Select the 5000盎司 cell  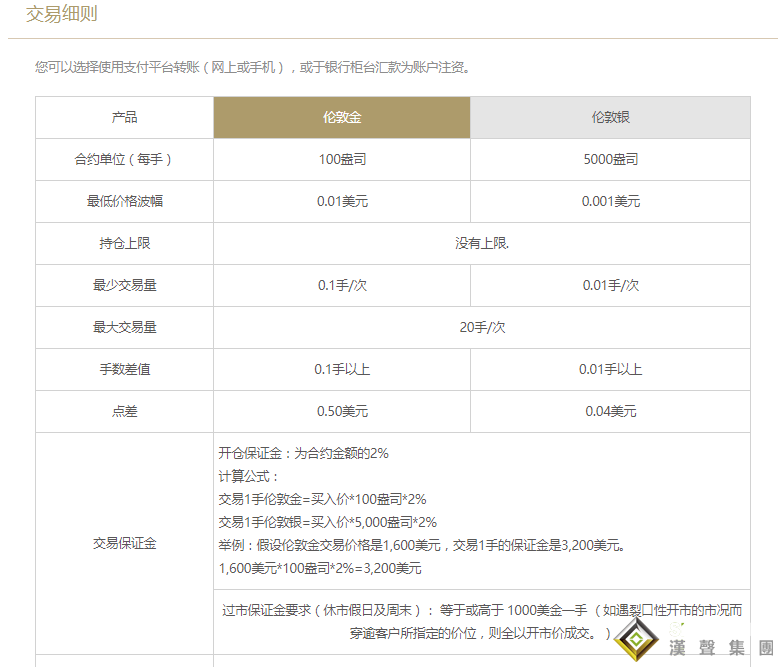click(x=610, y=159)
